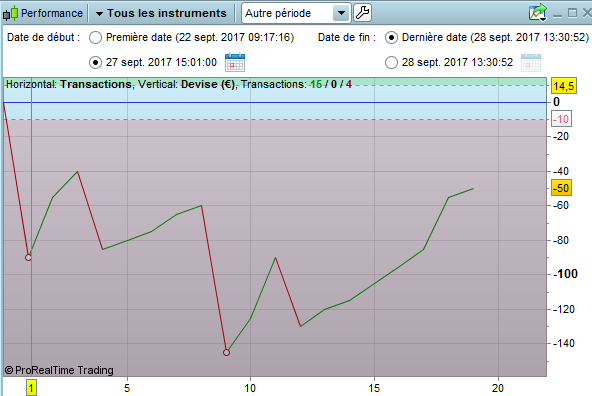Screen dimensions: 592x396
Task: Click the lowest drawdown circle marker near -145
Action: click(x=226, y=352)
